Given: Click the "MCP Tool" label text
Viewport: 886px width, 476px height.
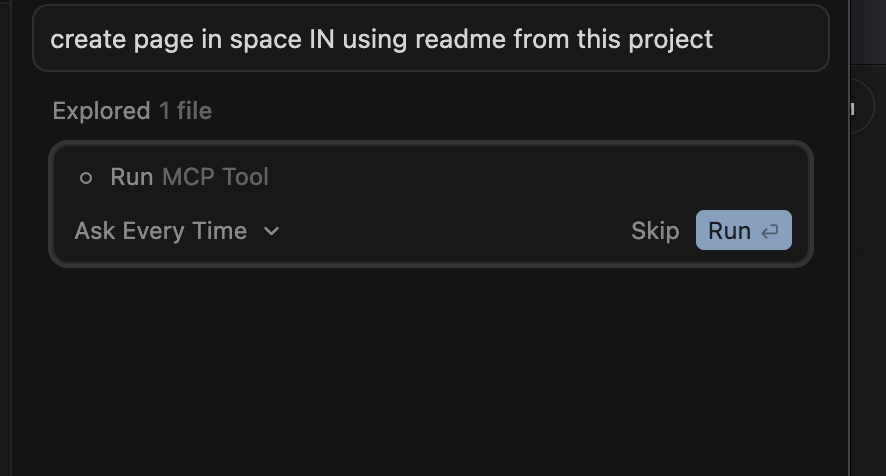Looking at the screenshot, I should point(215,177).
